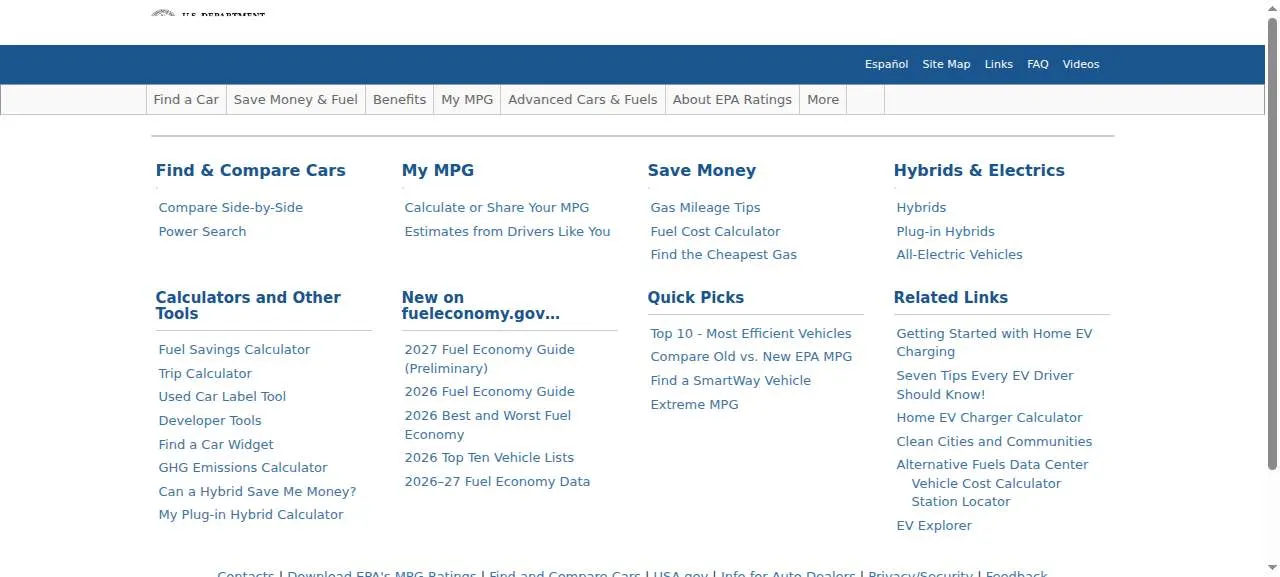This screenshot has width=1280, height=577.
Task: Download 2026–27 Fuel Economy Data
Action: pyautogui.click(x=497, y=482)
